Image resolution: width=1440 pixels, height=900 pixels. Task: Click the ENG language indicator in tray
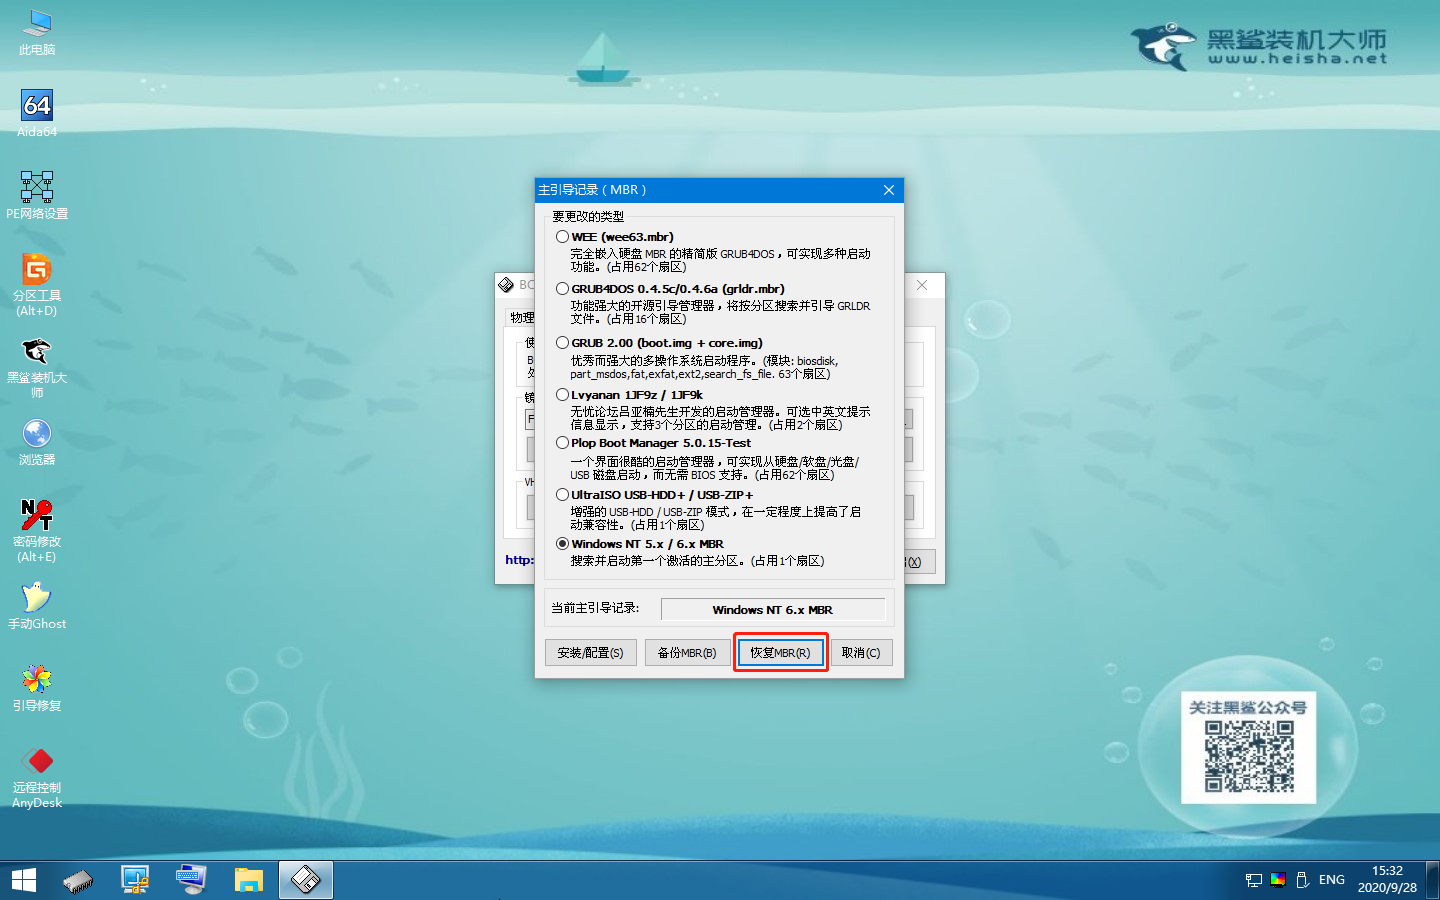1331,880
